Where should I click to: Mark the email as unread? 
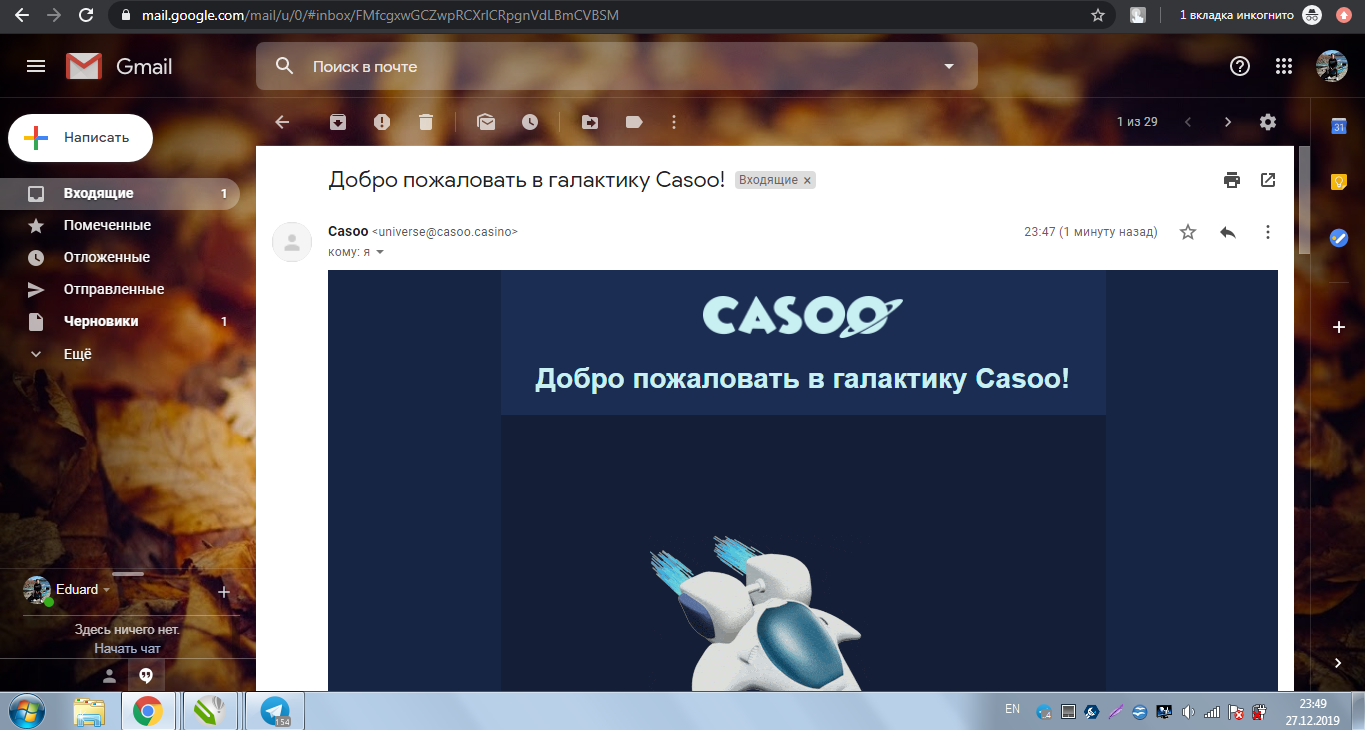coord(486,122)
